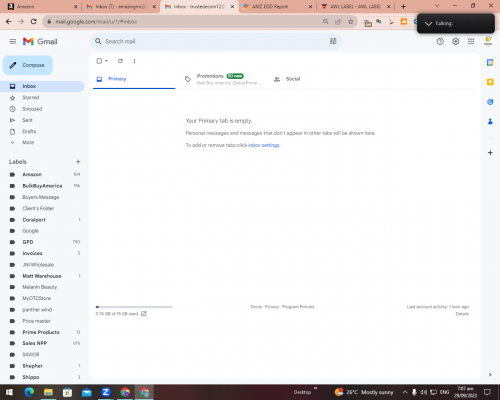Switch to the Promotions tab
This screenshot has height=400, width=500.
[x=223, y=79]
